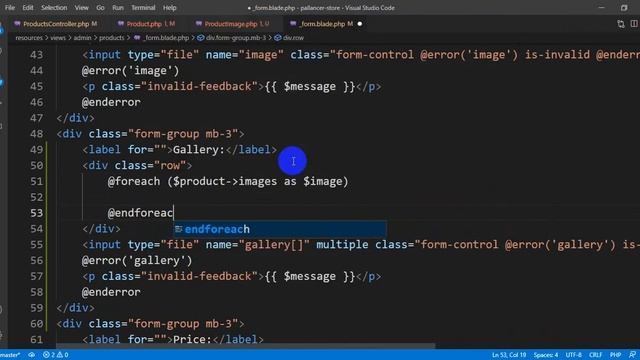Click the Open Changes compare icon
Screen dimensions: 640x360
coord(621,24)
